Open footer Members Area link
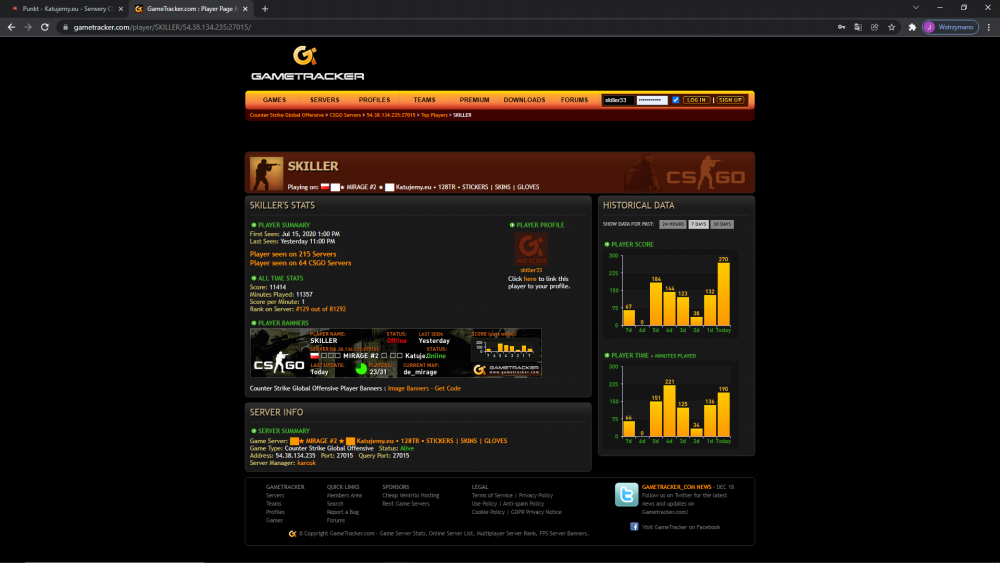Viewport: 1000px width, 563px height. [x=344, y=495]
